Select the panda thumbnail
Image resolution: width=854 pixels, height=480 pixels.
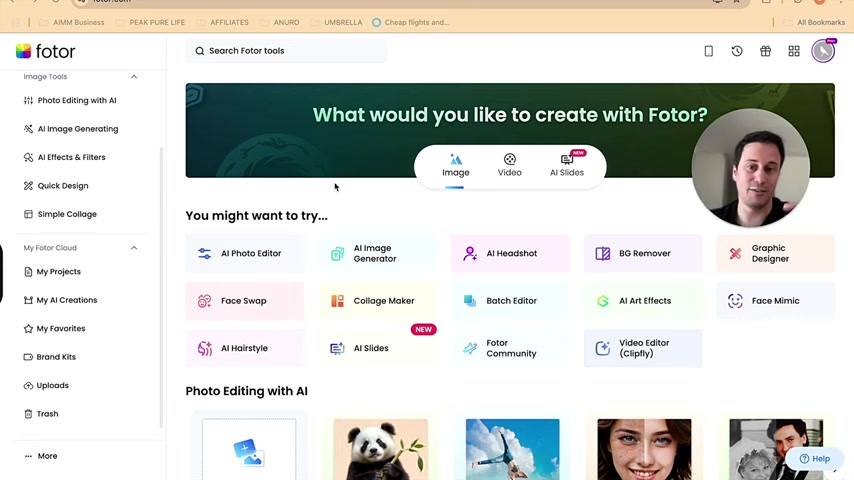pos(381,449)
